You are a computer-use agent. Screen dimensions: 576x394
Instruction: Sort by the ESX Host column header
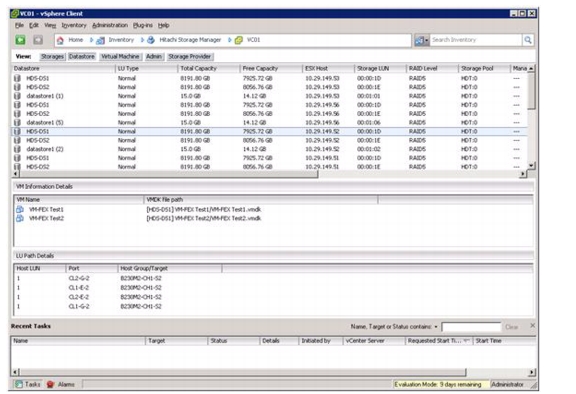click(328, 68)
